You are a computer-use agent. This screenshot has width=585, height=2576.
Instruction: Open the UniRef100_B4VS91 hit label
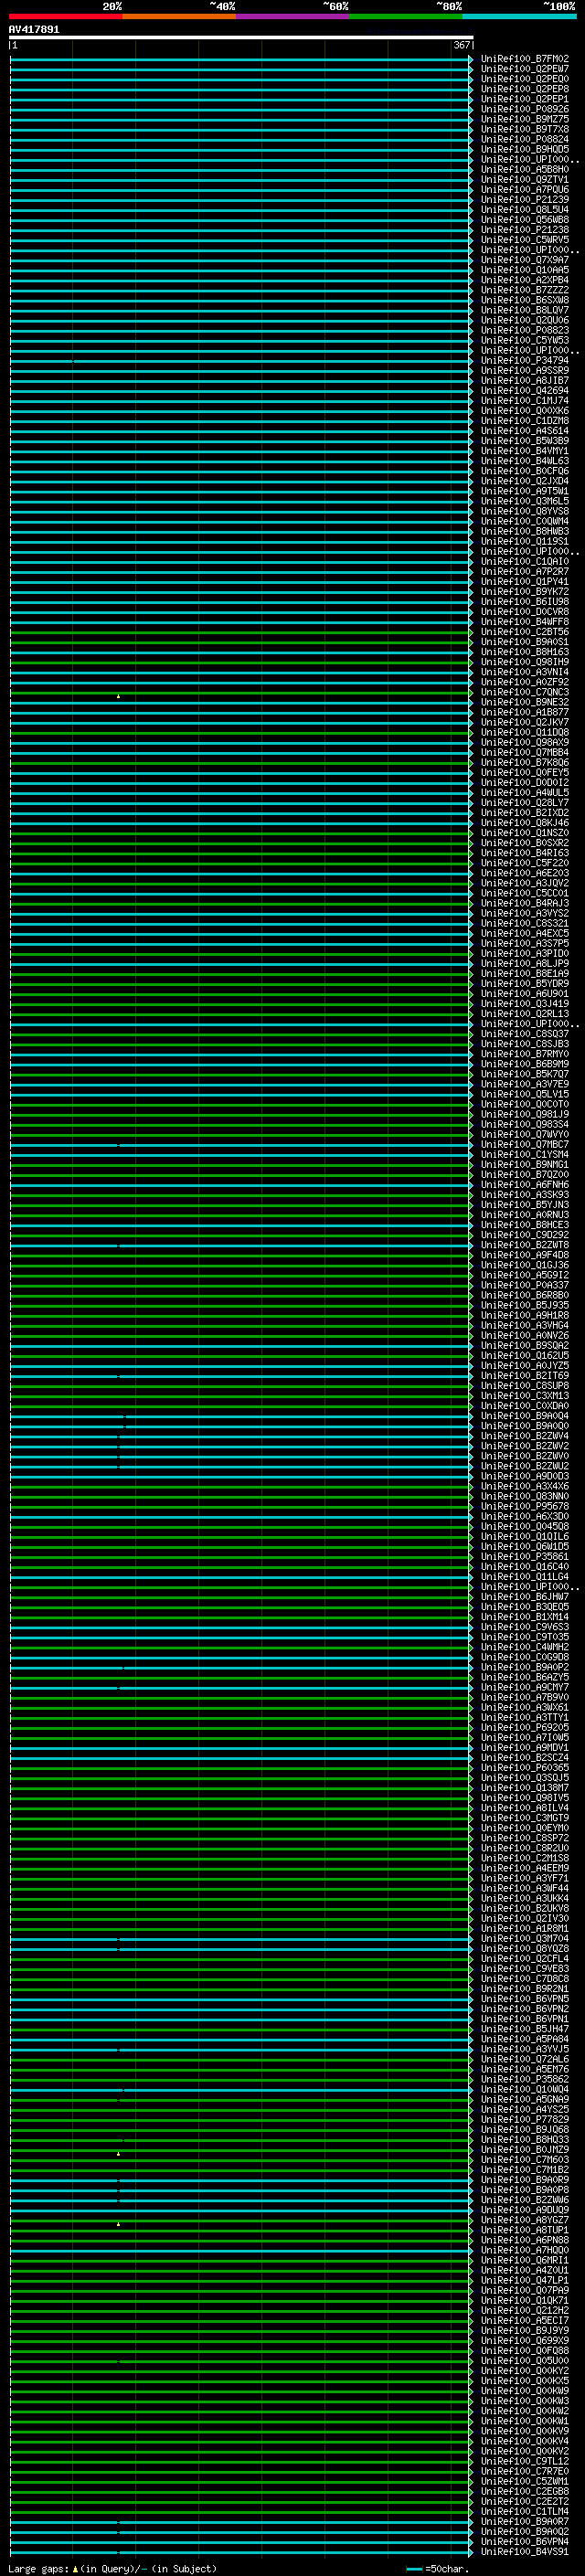524,2551
